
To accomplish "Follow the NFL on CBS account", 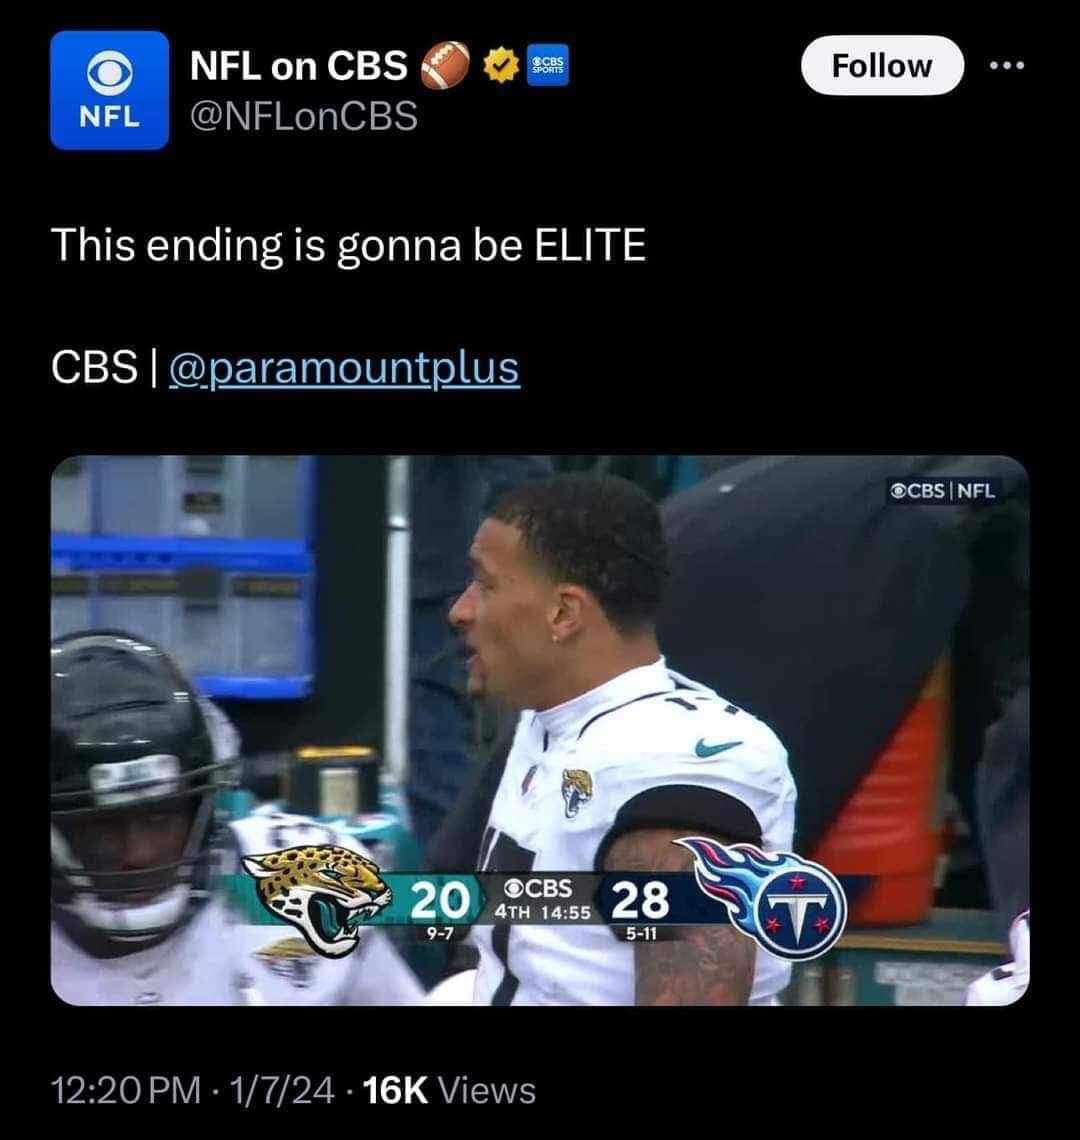I will 882,65.
